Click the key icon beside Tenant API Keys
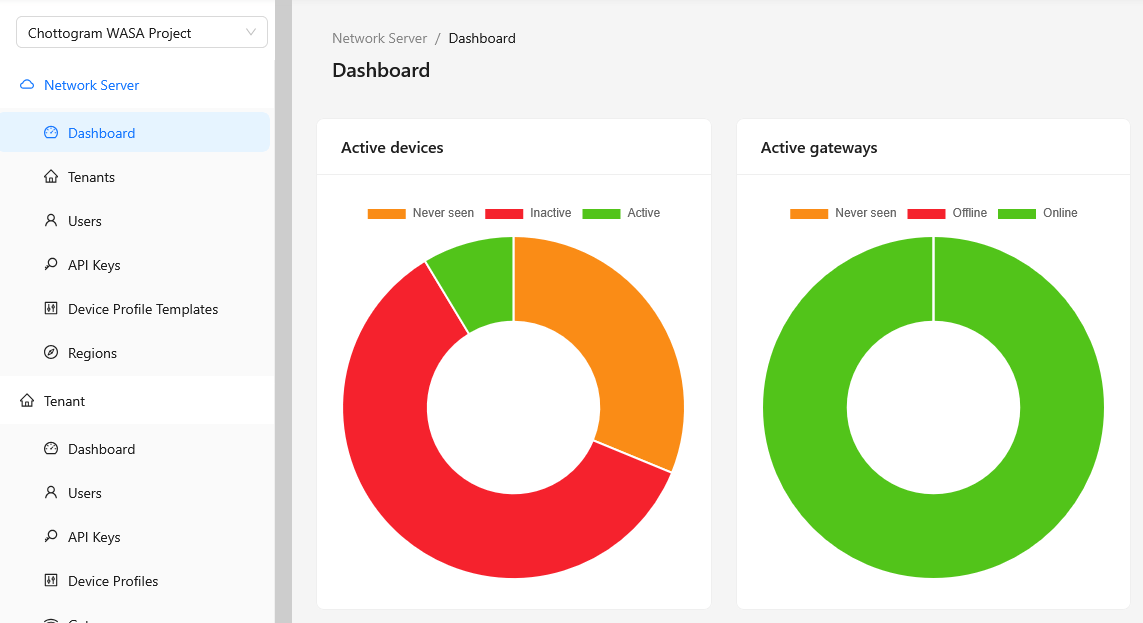The height and width of the screenshot is (623, 1143). coord(51,536)
